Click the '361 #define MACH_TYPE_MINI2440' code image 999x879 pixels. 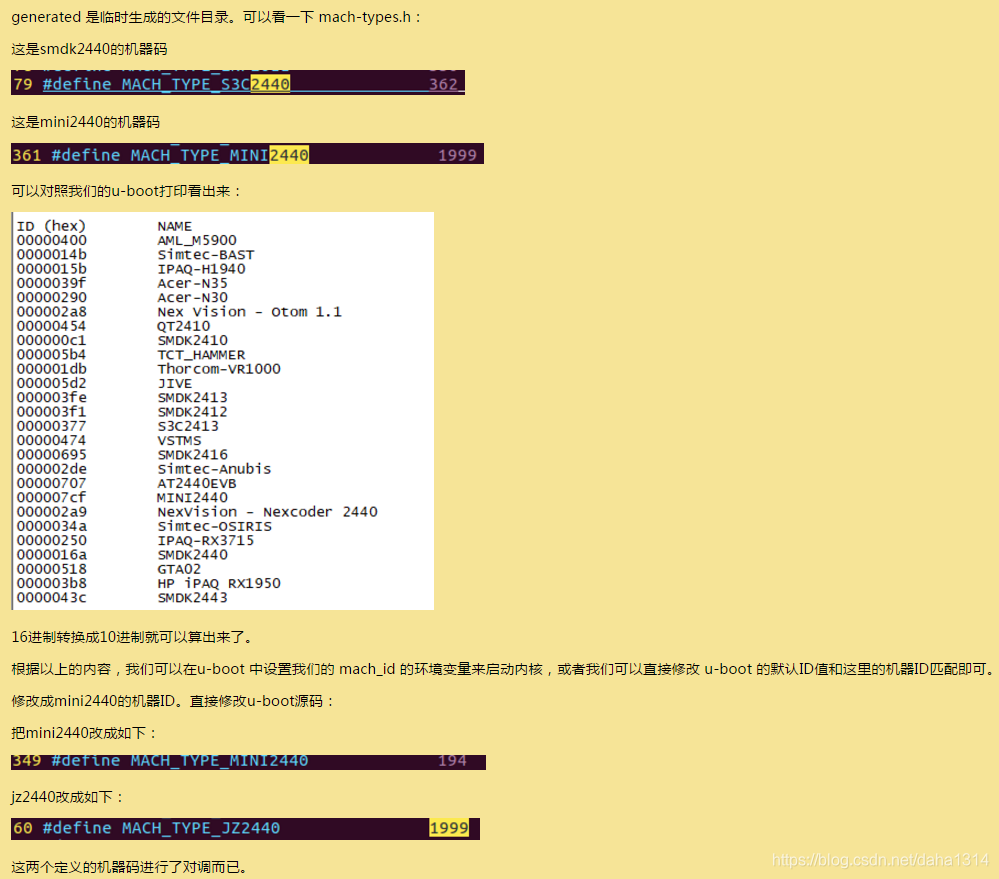pos(247,154)
